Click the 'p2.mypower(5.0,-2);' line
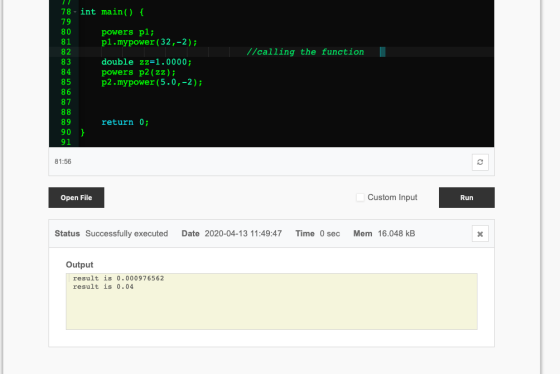 point(152,82)
